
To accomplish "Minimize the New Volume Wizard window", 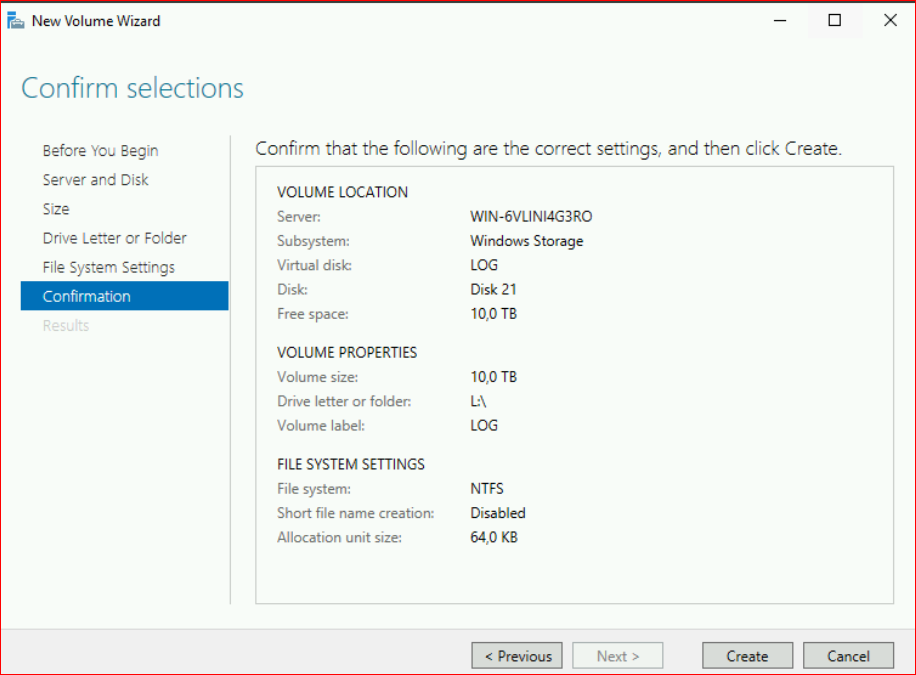I will pos(779,20).
